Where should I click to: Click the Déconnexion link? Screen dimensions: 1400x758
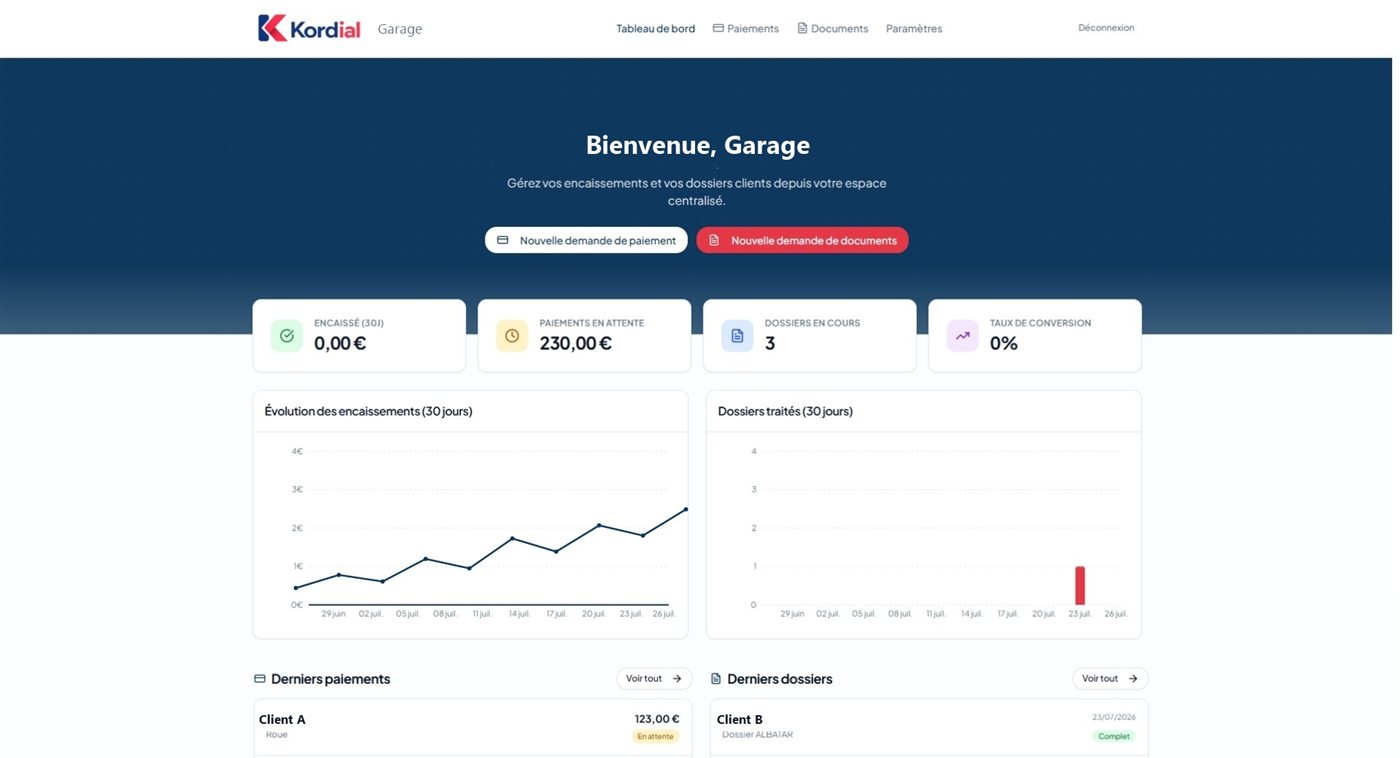tap(1106, 28)
